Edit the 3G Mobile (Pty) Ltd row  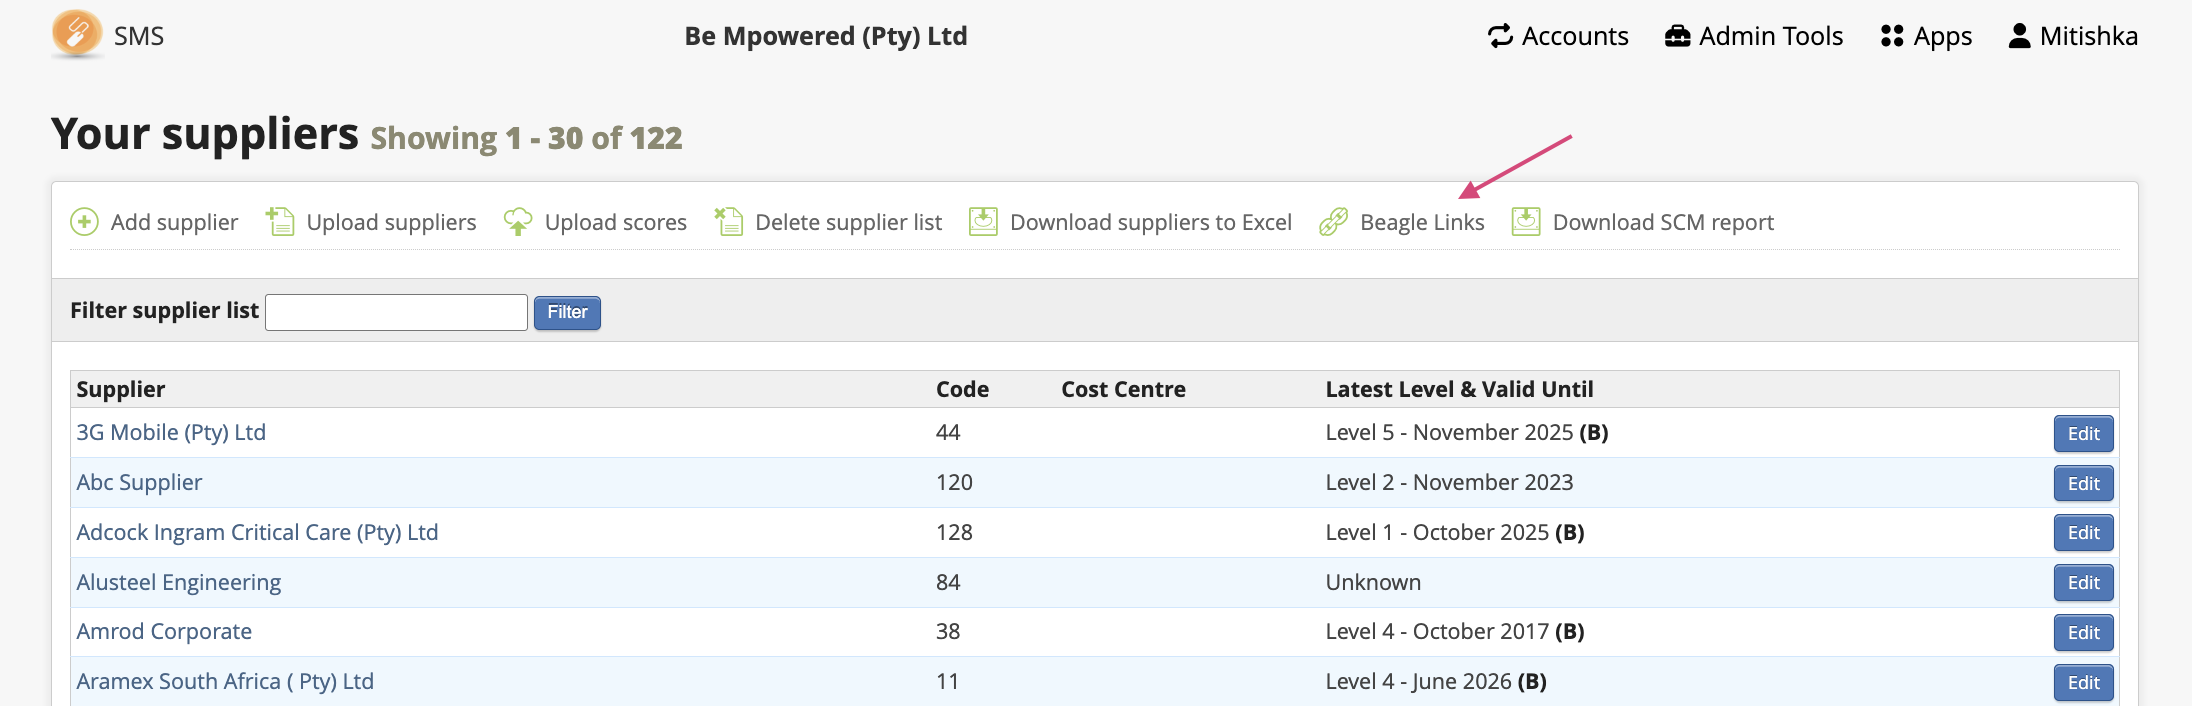pos(2083,433)
